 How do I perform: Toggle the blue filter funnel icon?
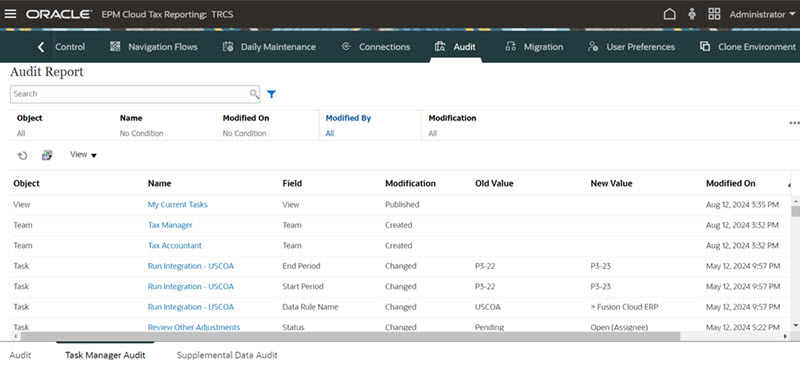(x=271, y=94)
